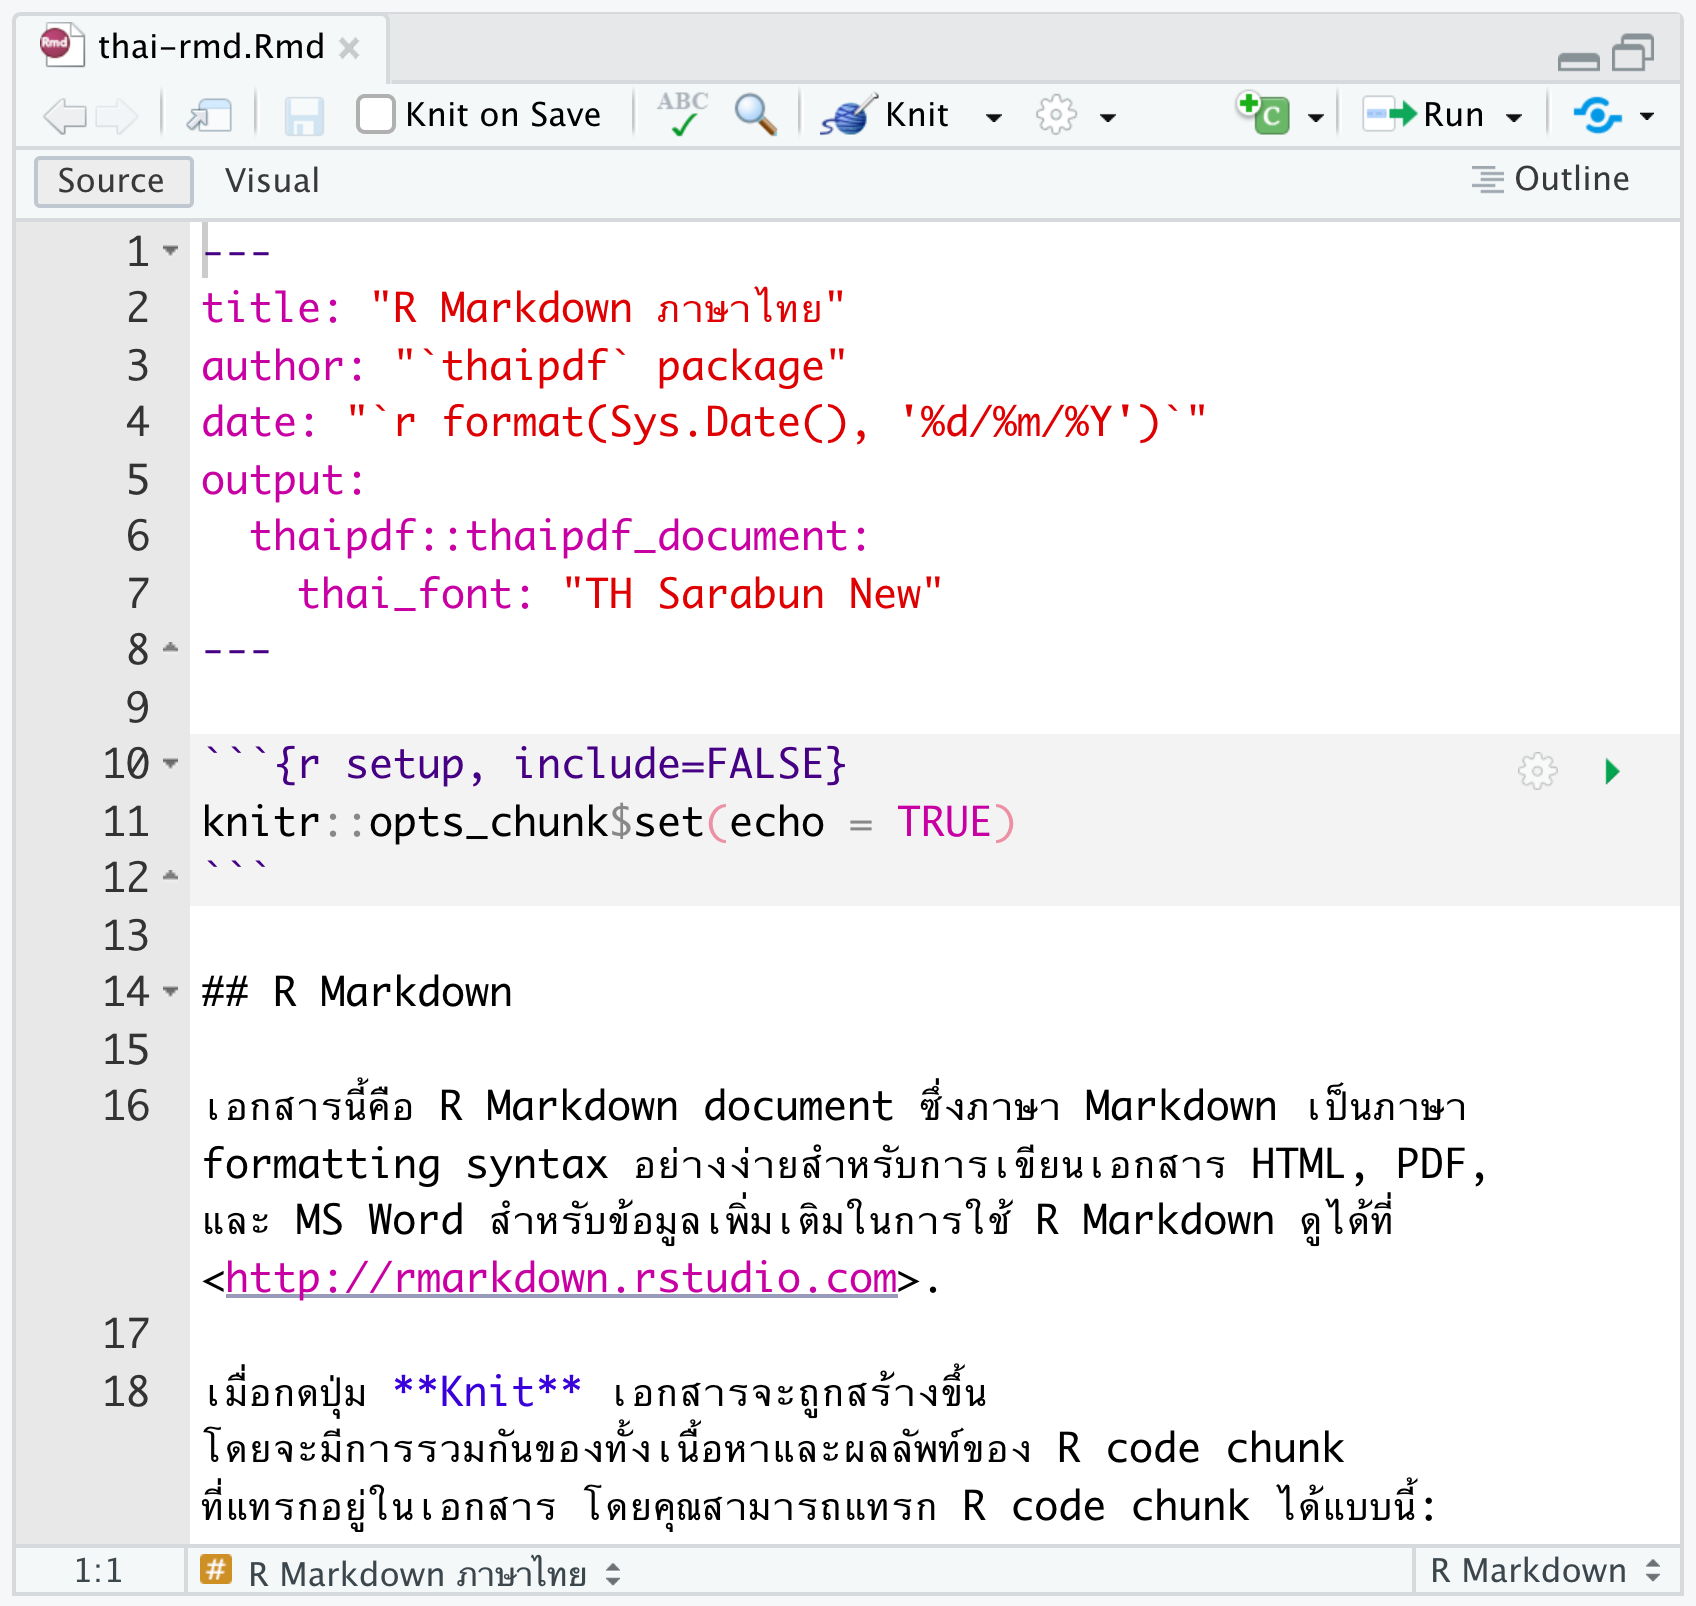
Task: Click the Knit button
Action: click(886, 115)
